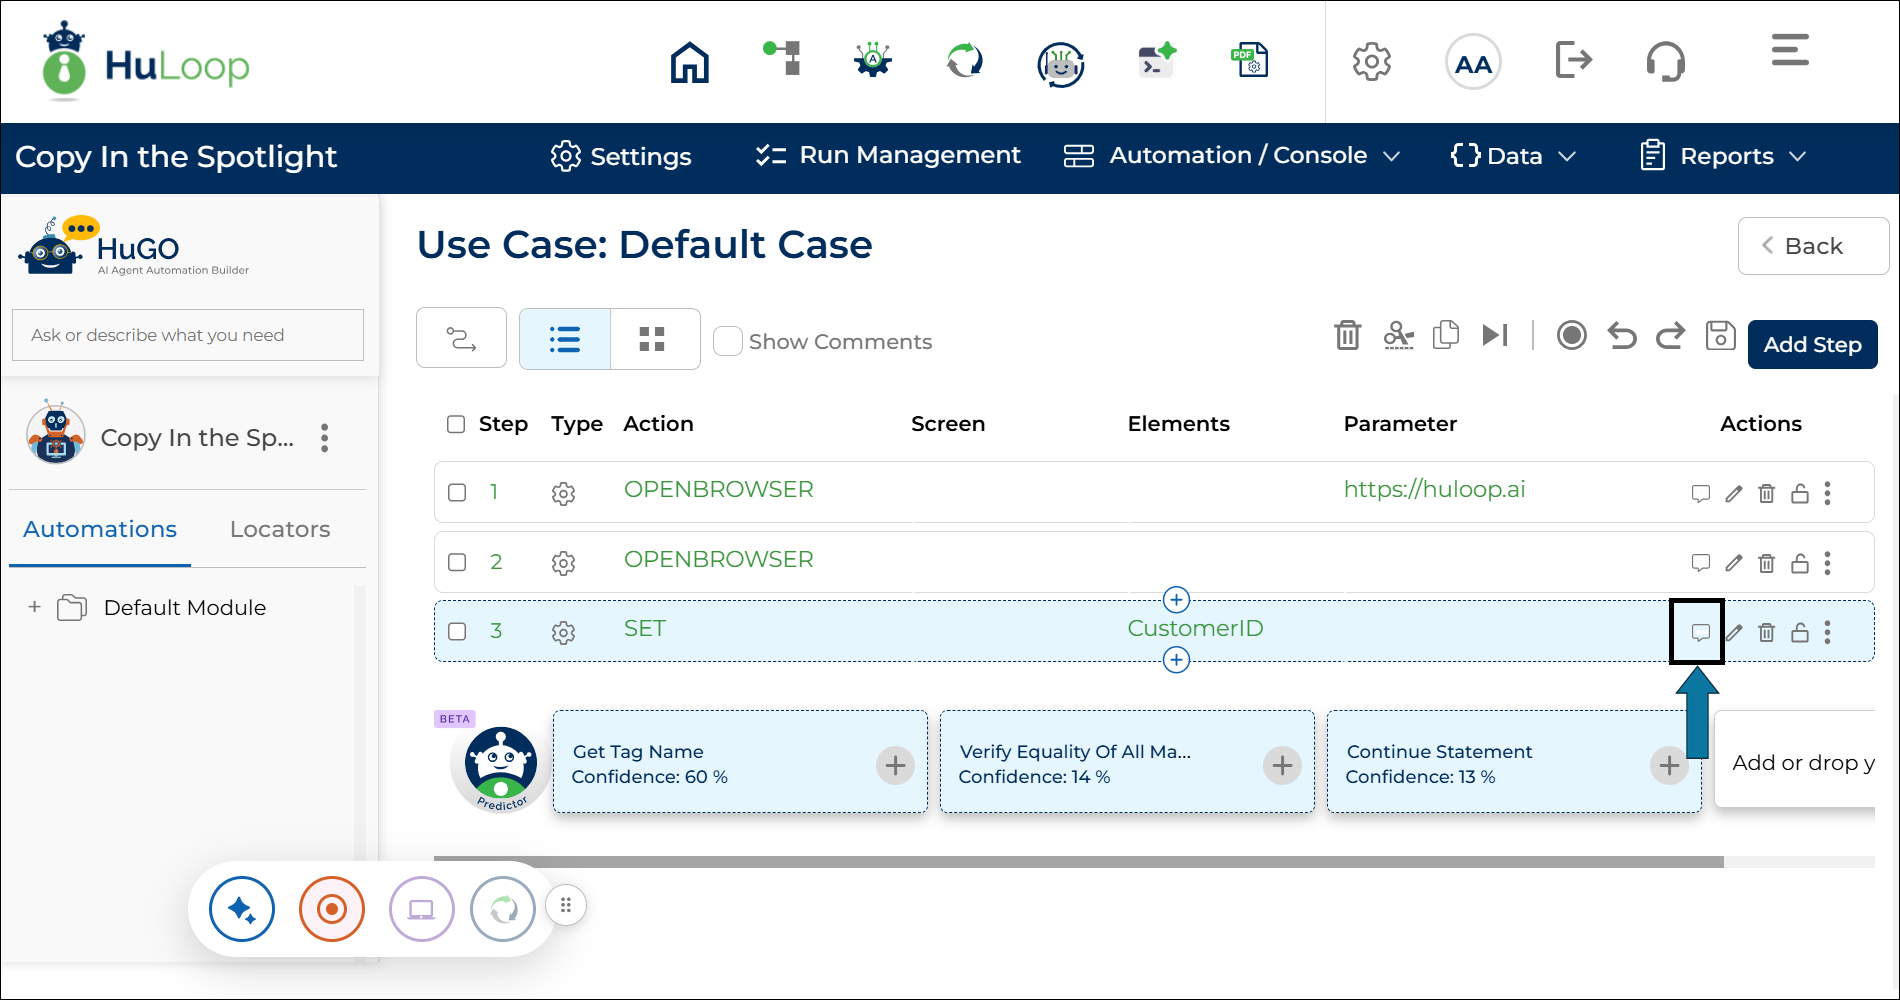Screen dimensions: 1900x1000
Task: Click the toolbar trash delete icon
Action: (x=1348, y=335)
